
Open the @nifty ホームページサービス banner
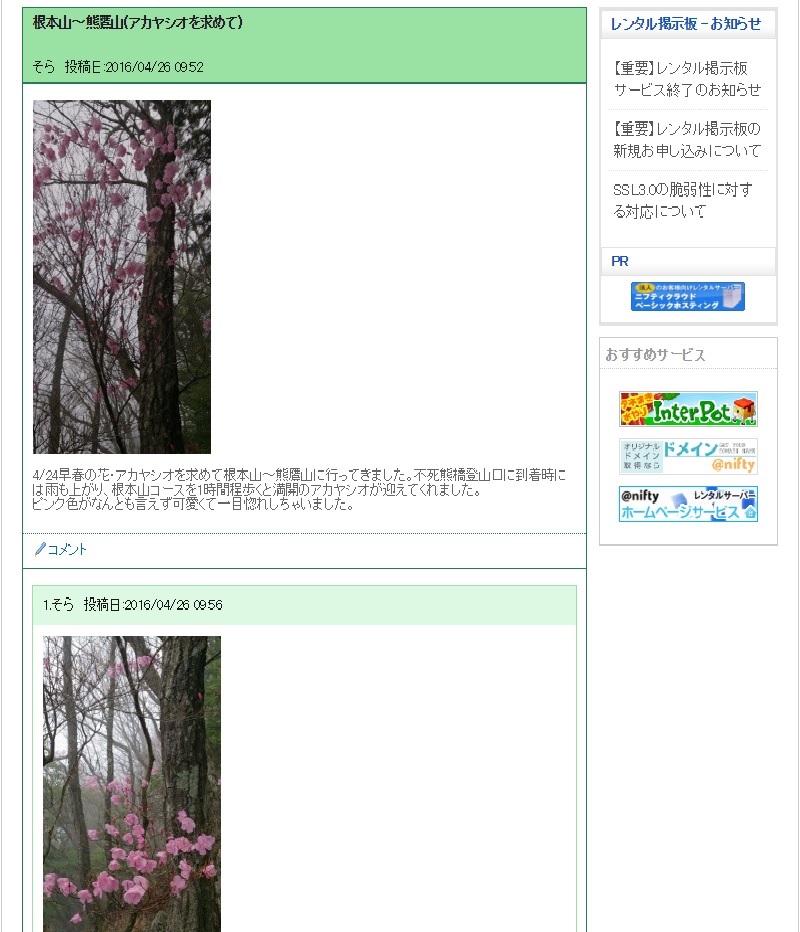click(688, 504)
